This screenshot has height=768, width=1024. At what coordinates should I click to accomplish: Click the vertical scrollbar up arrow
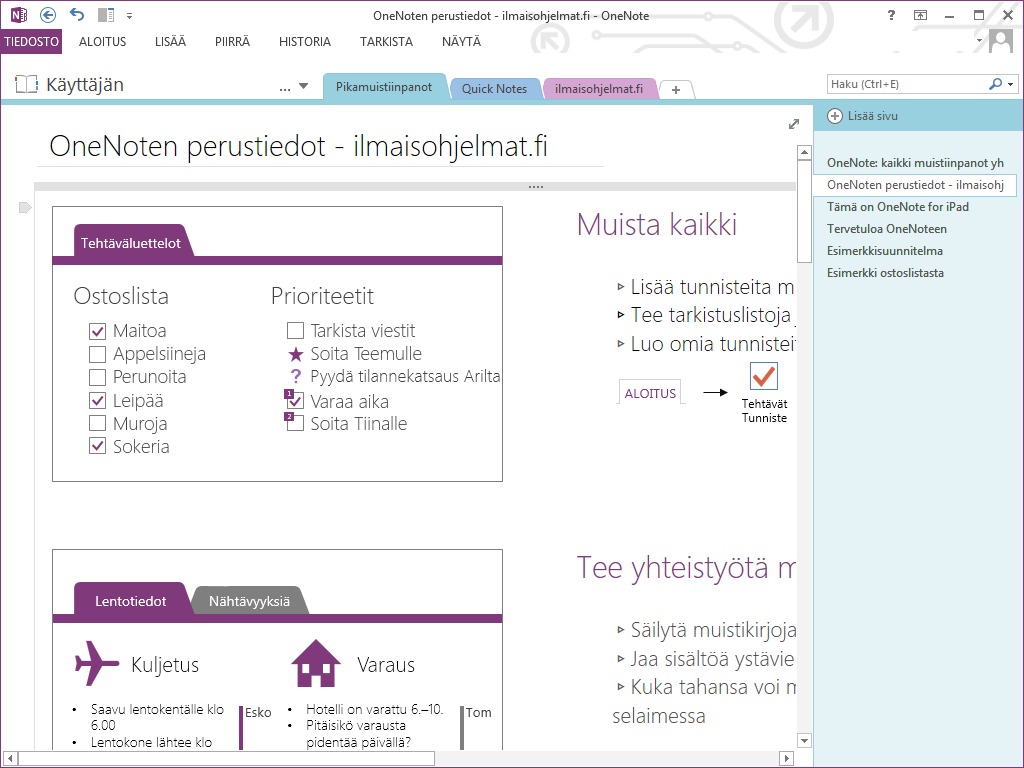pos(805,153)
